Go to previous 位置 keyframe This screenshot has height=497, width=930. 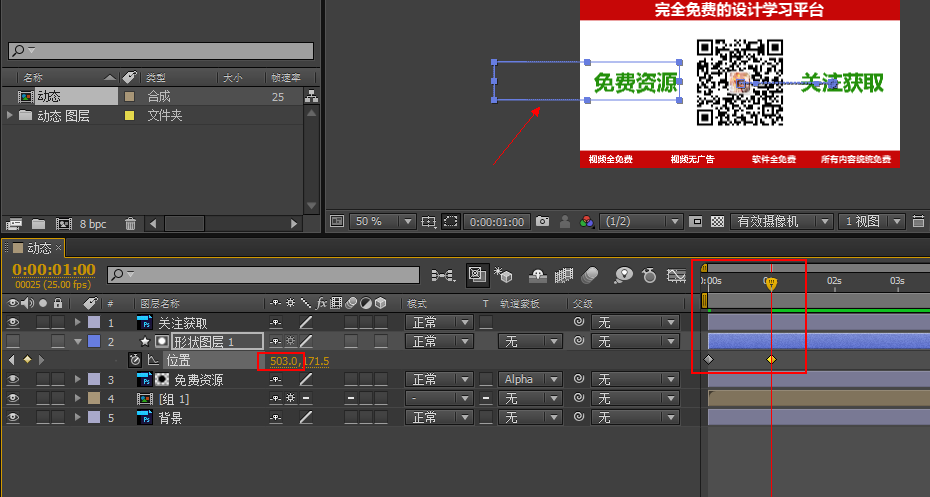11,360
